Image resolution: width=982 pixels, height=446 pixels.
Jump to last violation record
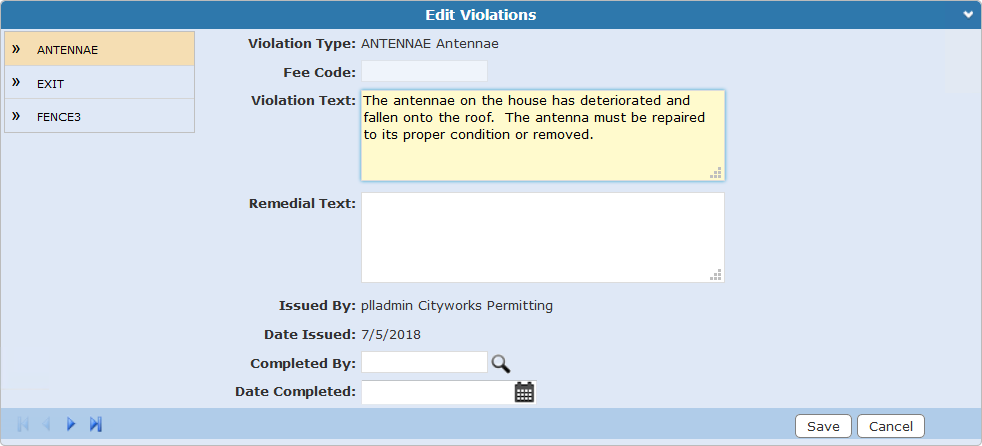96,424
